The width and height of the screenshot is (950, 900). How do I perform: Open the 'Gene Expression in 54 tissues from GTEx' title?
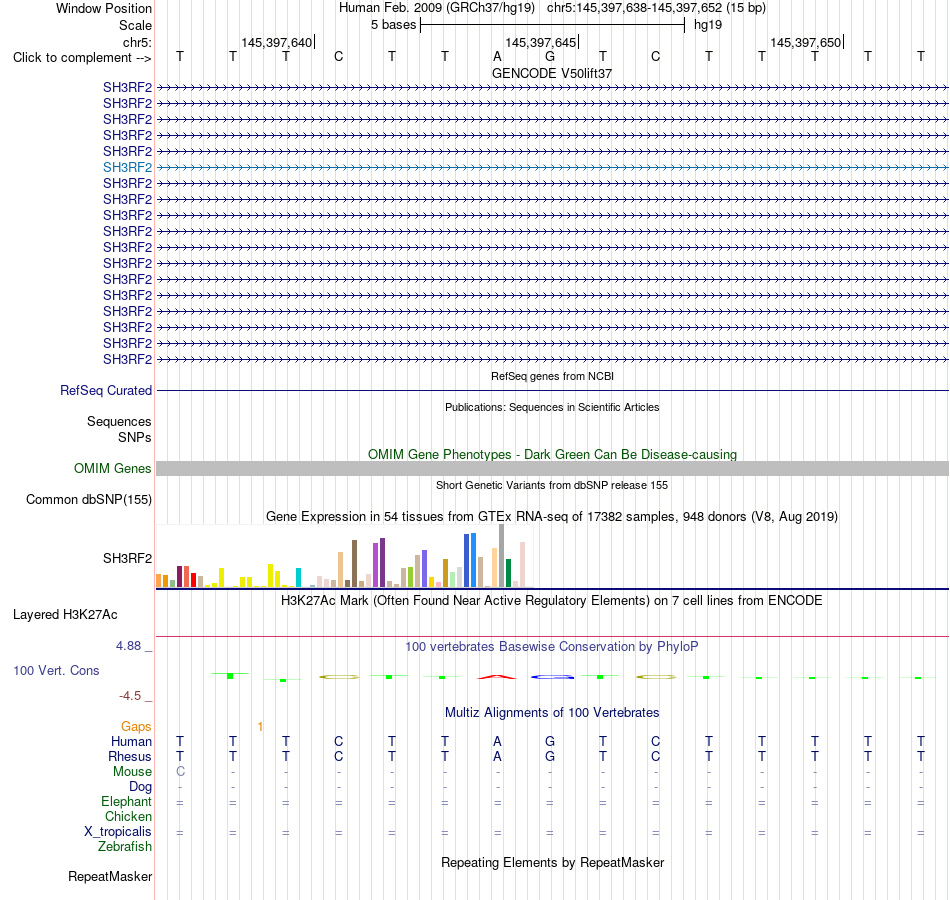pos(552,516)
